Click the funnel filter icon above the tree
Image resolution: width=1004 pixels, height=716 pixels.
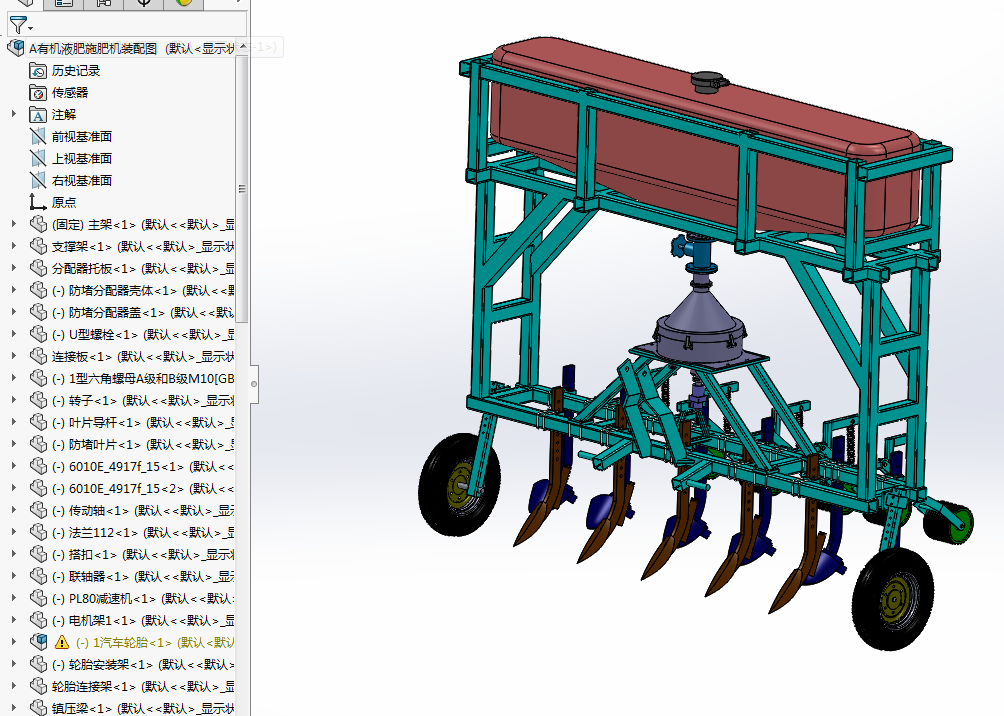click(x=18, y=26)
